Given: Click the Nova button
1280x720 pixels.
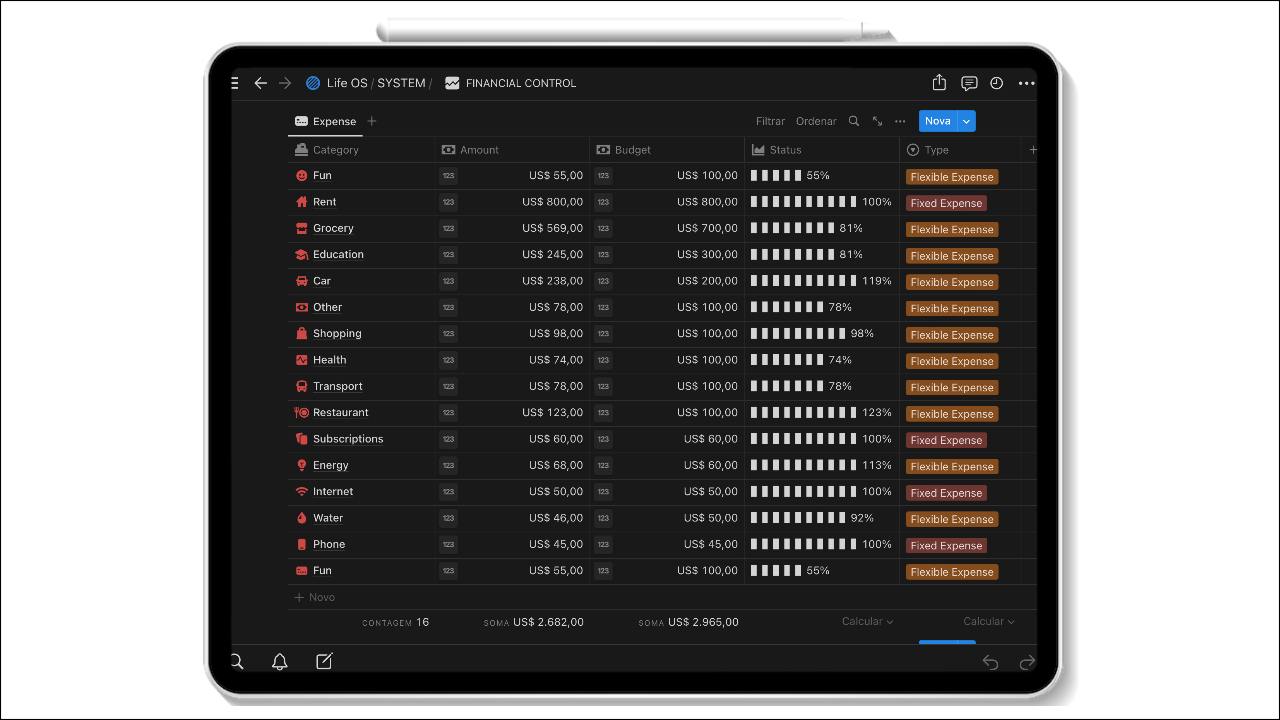Looking at the screenshot, I should click(938, 121).
